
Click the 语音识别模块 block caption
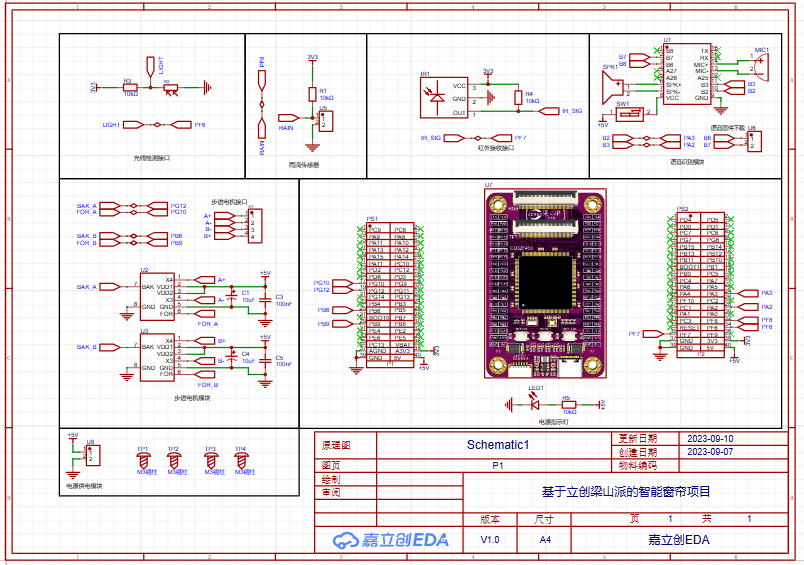pos(687,162)
